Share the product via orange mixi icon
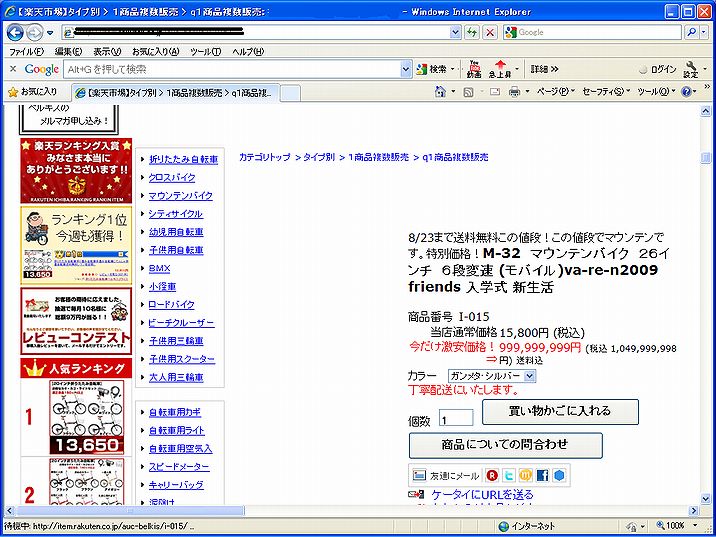 point(525,475)
